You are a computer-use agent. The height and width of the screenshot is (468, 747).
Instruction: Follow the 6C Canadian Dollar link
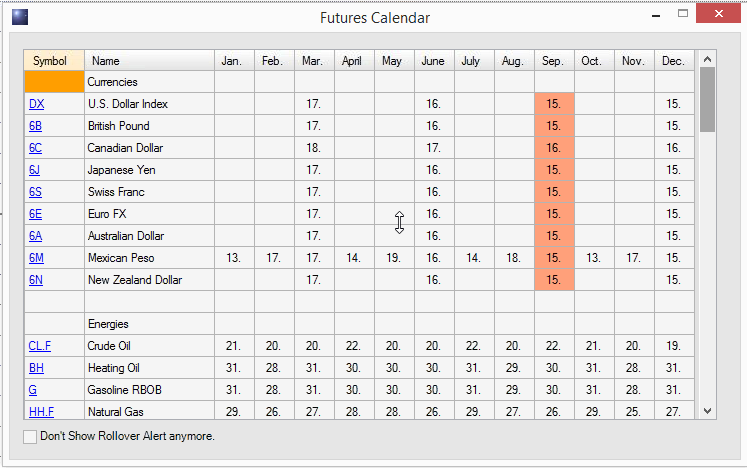35,148
